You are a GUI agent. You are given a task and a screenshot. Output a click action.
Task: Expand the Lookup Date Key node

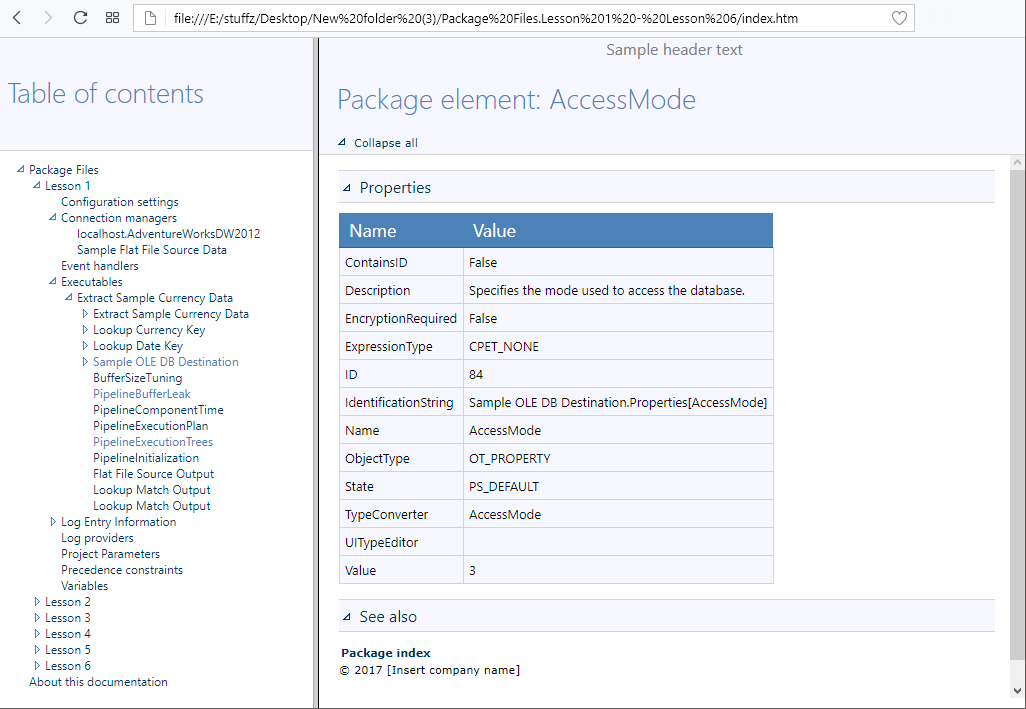[x=85, y=345]
